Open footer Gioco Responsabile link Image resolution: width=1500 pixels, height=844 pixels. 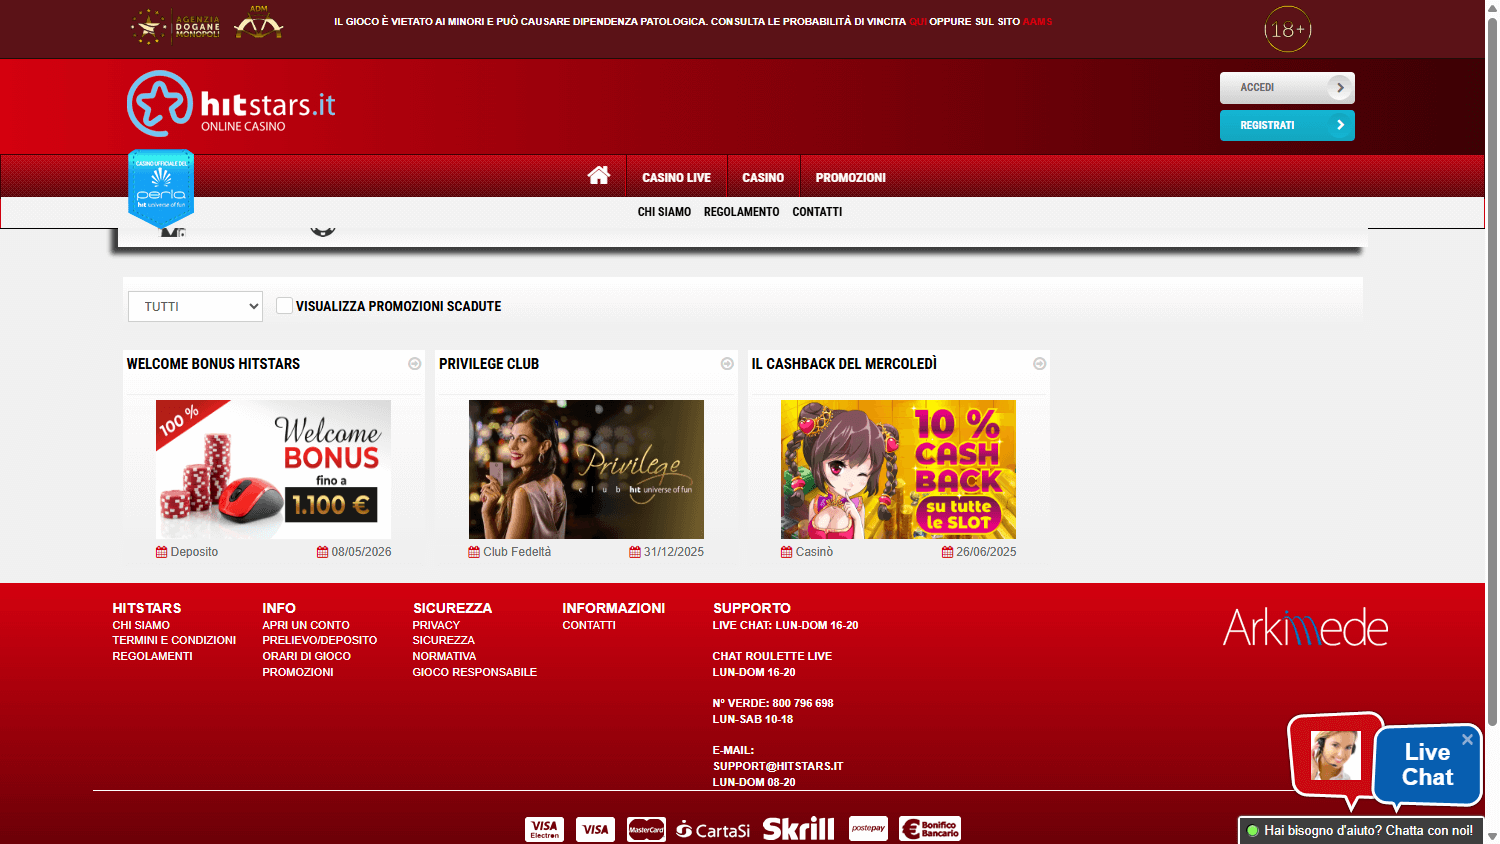click(475, 672)
